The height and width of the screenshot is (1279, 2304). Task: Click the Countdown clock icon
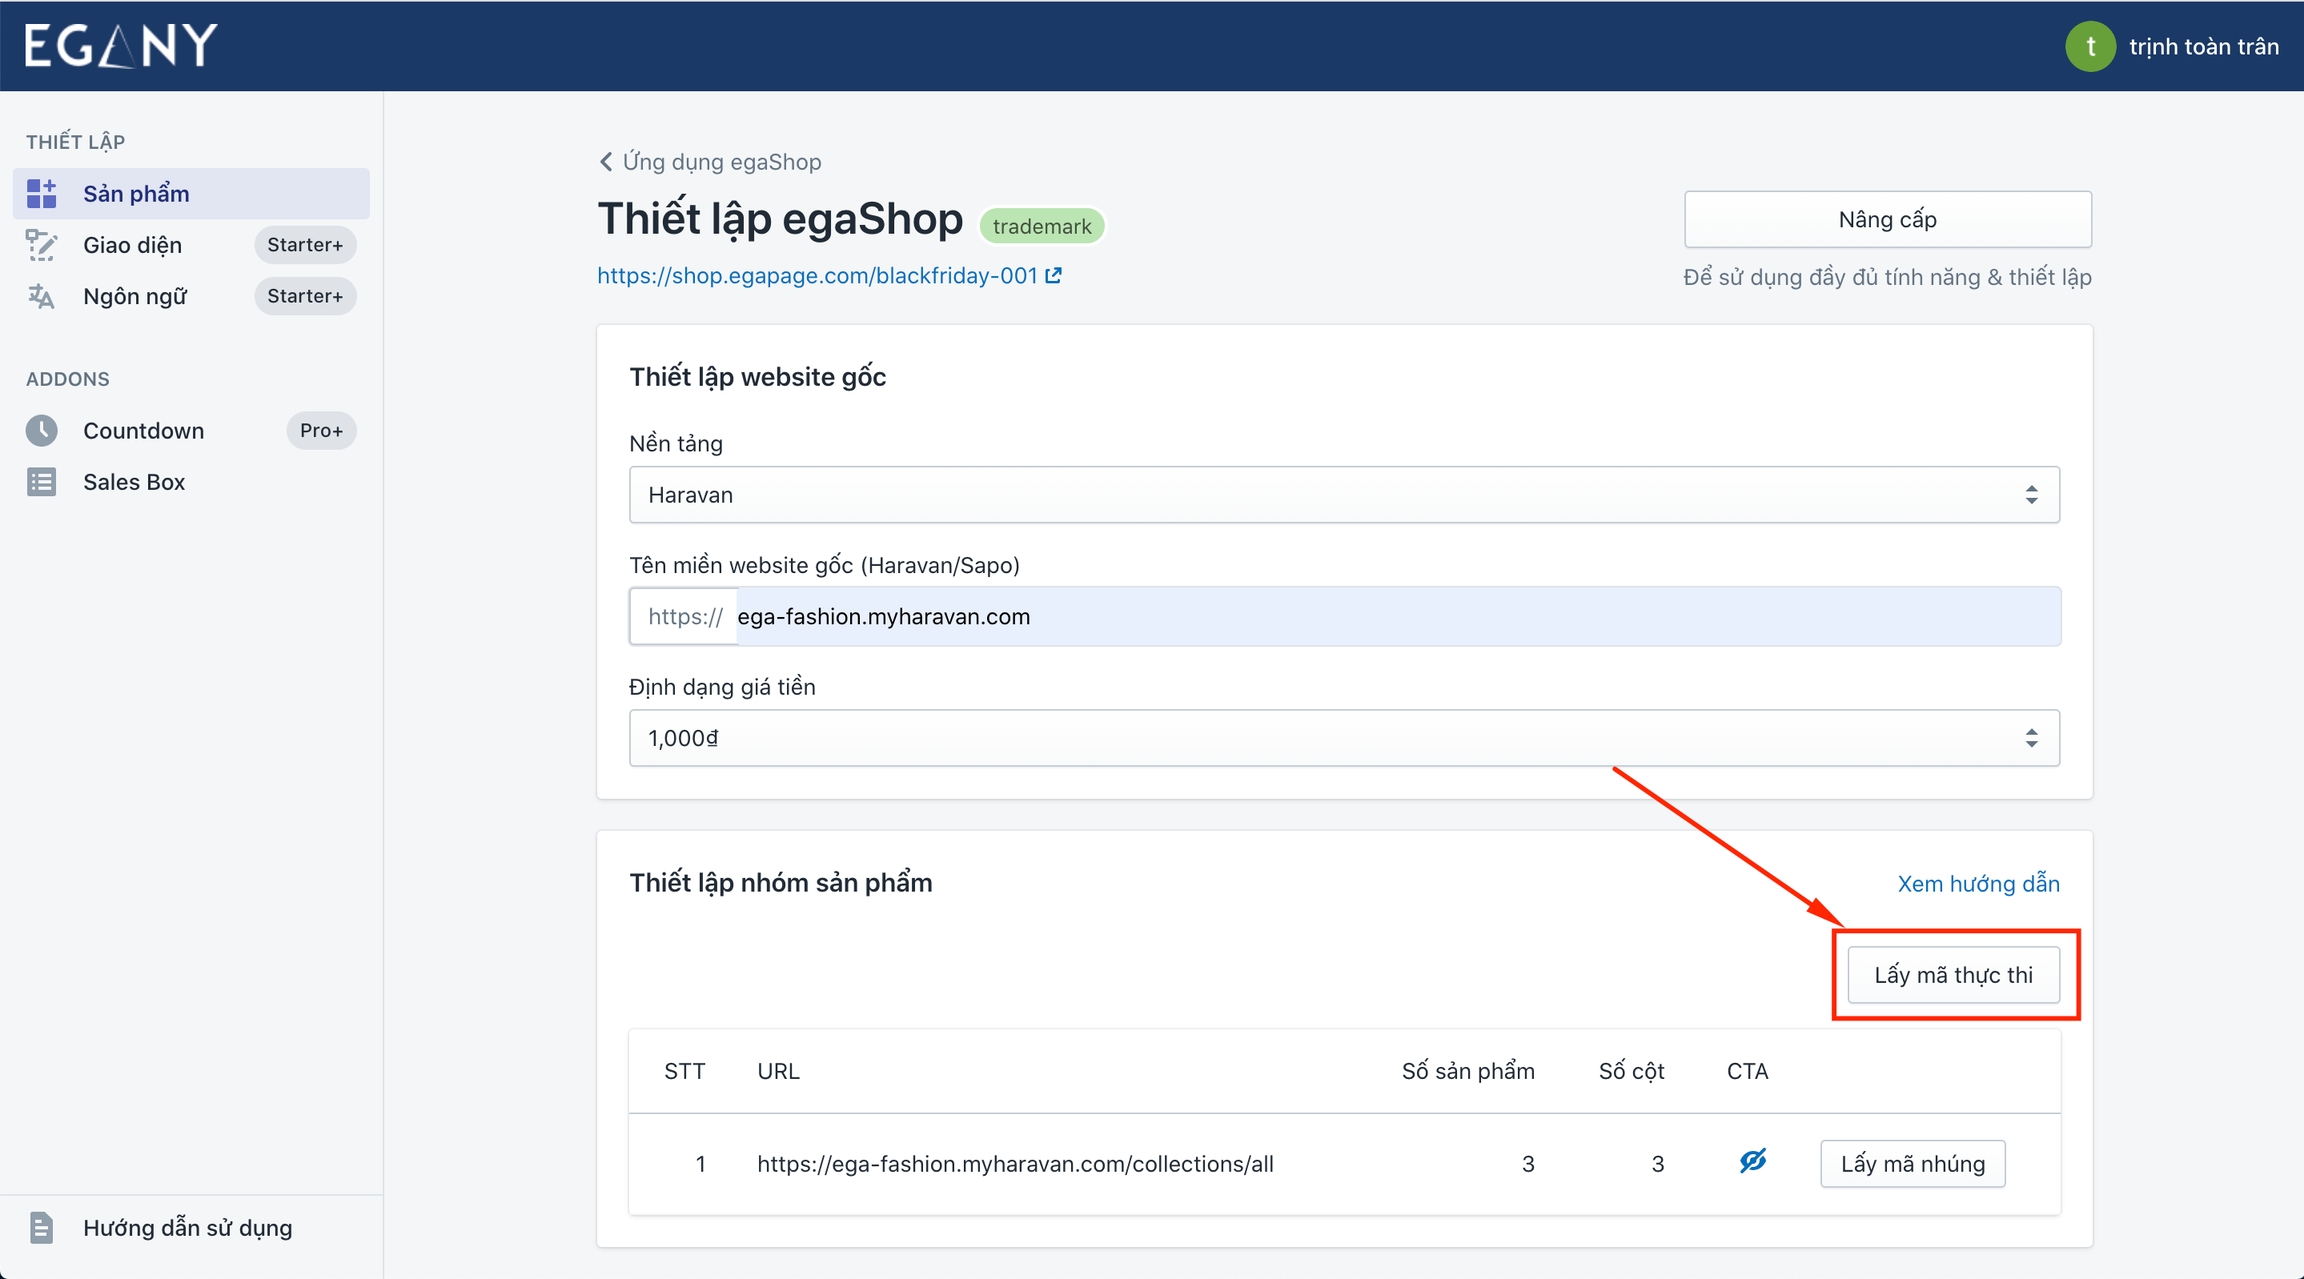point(41,431)
